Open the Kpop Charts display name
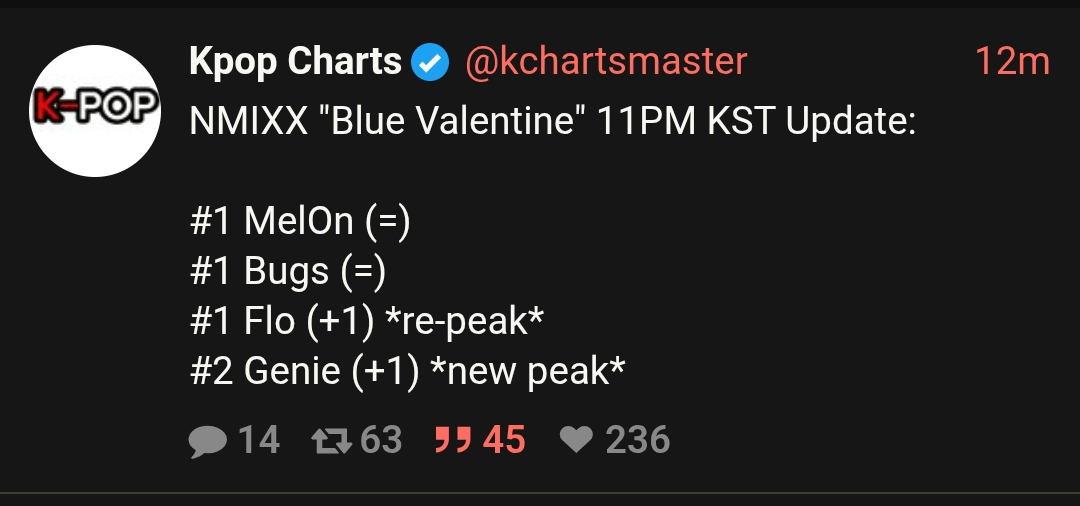The image size is (1080, 506). [295, 62]
